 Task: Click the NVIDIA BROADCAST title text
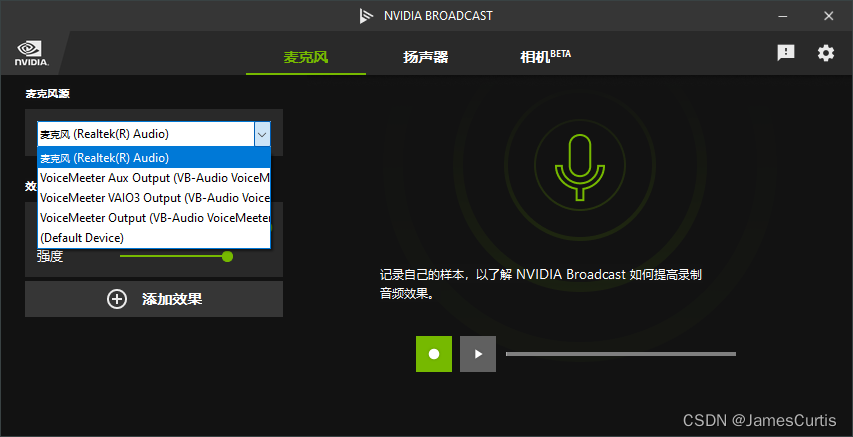coord(438,16)
